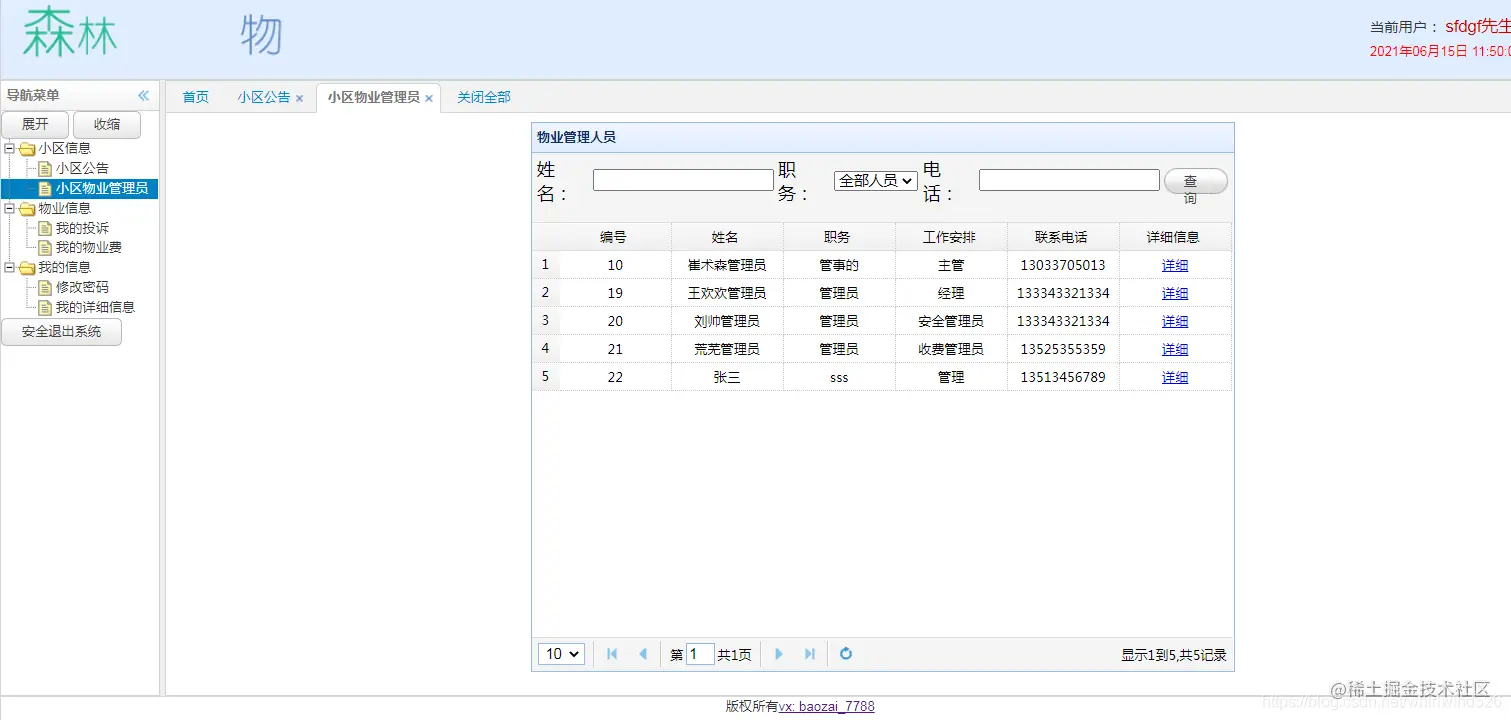This screenshot has width=1511, height=720.
Task: Open the 职务 全部人员 dropdown
Action: click(876, 181)
